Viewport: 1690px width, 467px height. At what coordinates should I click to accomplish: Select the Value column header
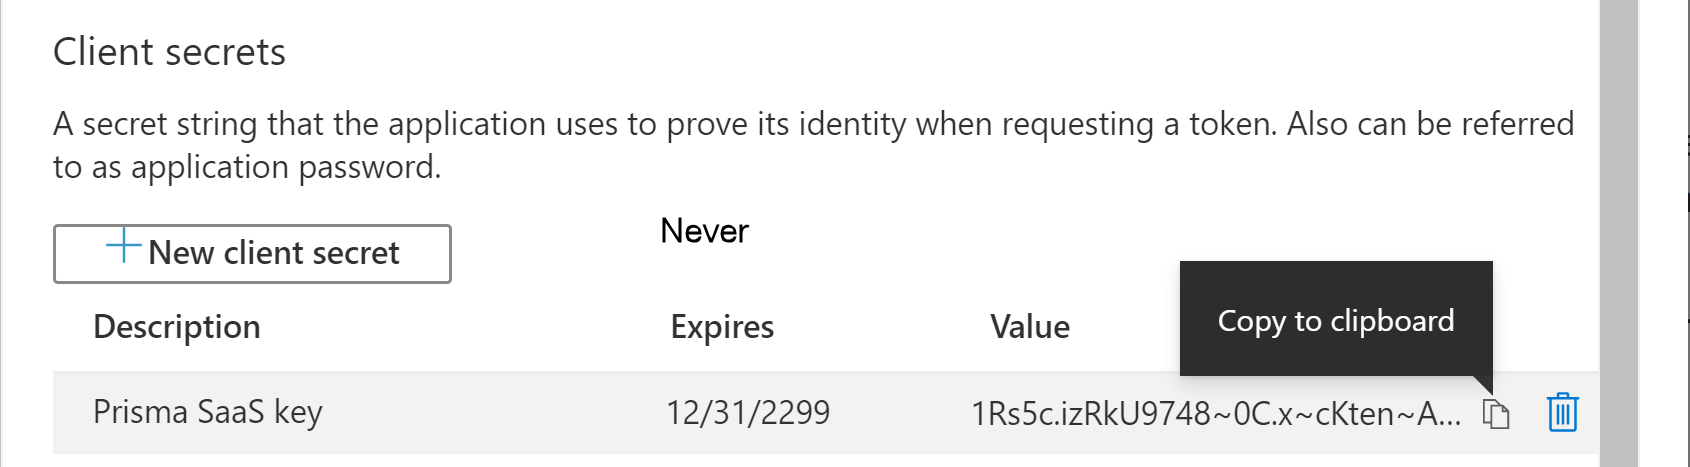pyautogui.click(x=1030, y=327)
